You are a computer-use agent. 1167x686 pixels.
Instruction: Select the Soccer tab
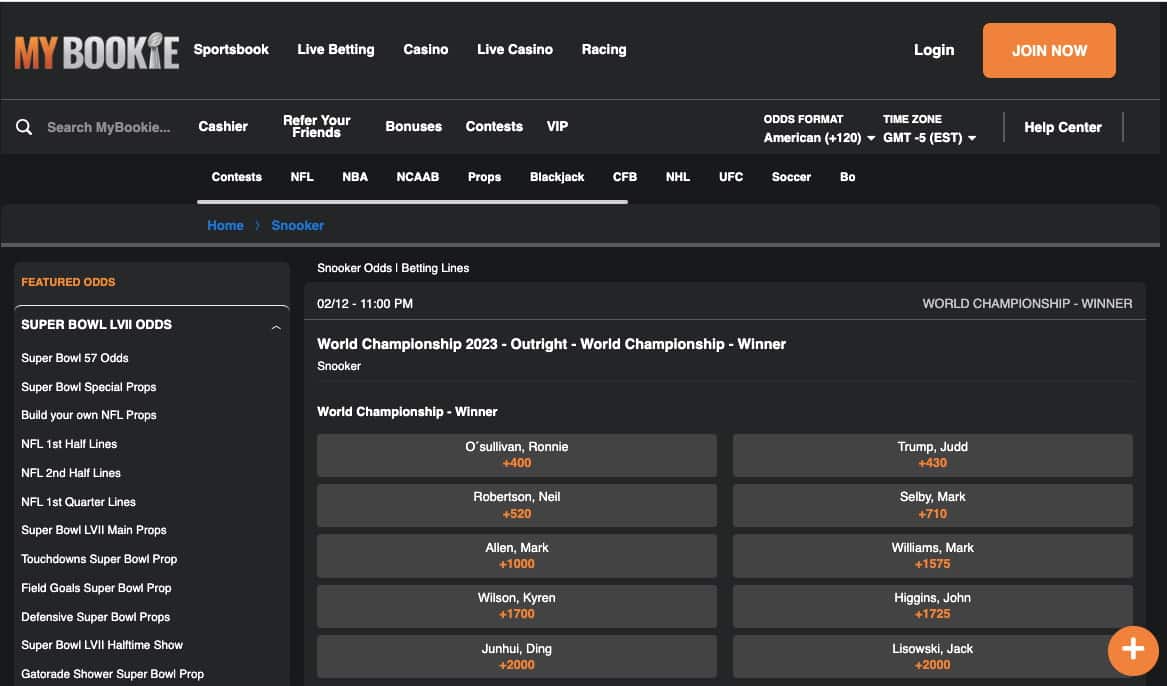click(791, 177)
